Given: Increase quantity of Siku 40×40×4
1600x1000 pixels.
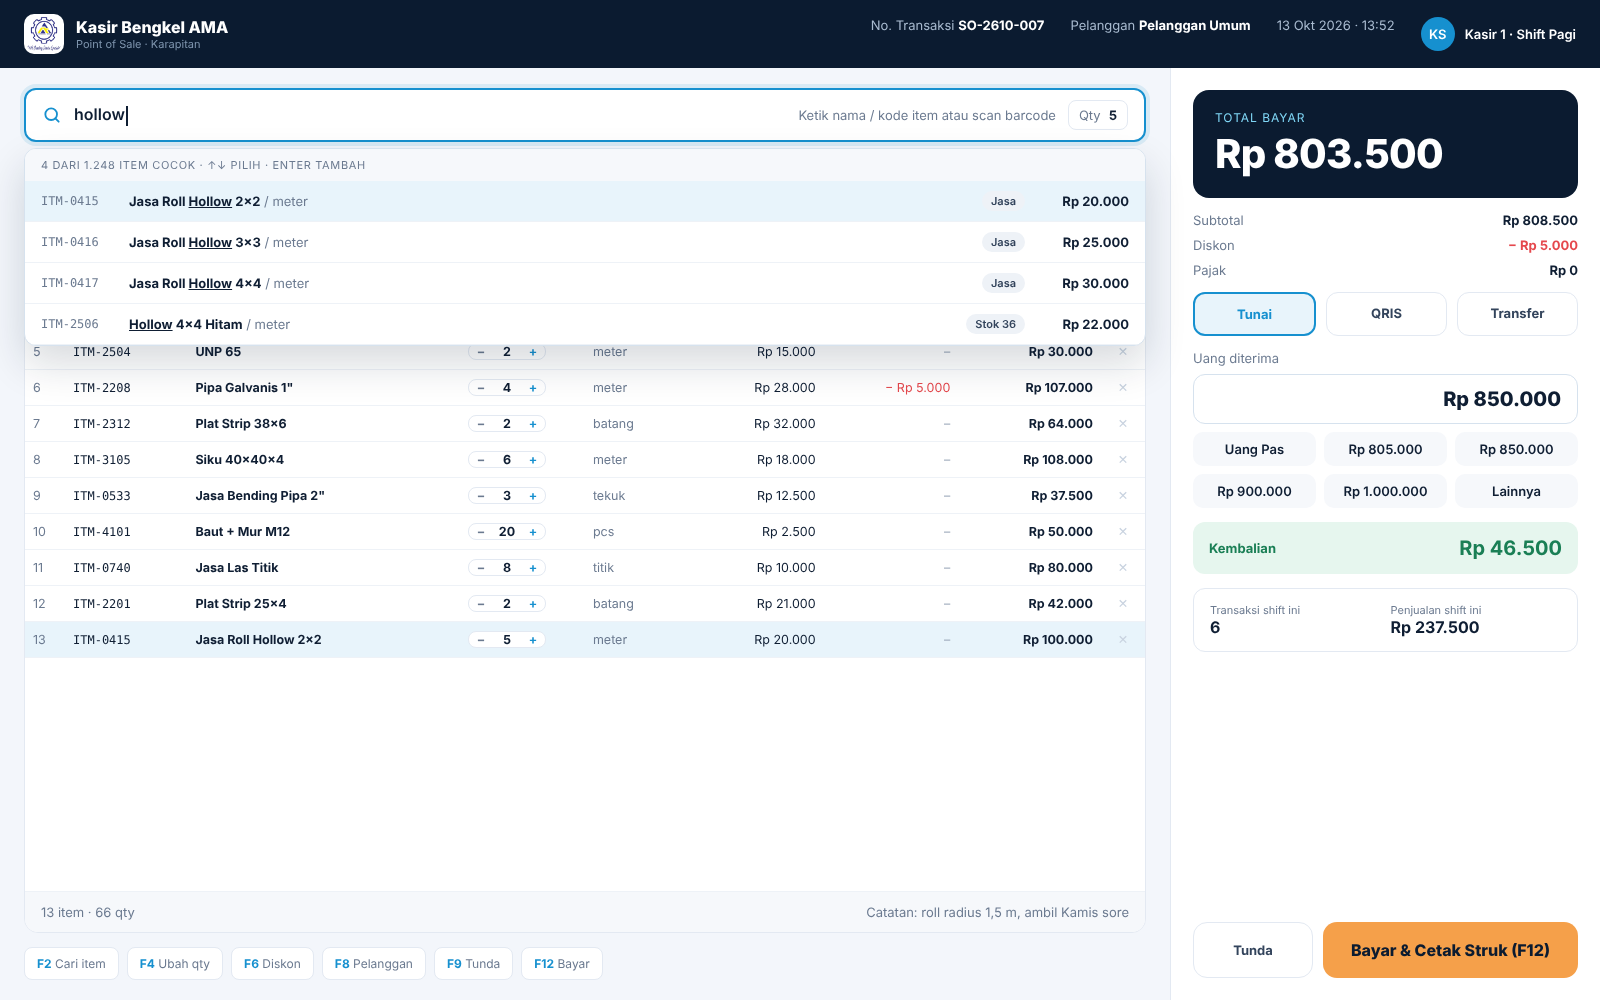Looking at the screenshot, I should tap(533, 460).
